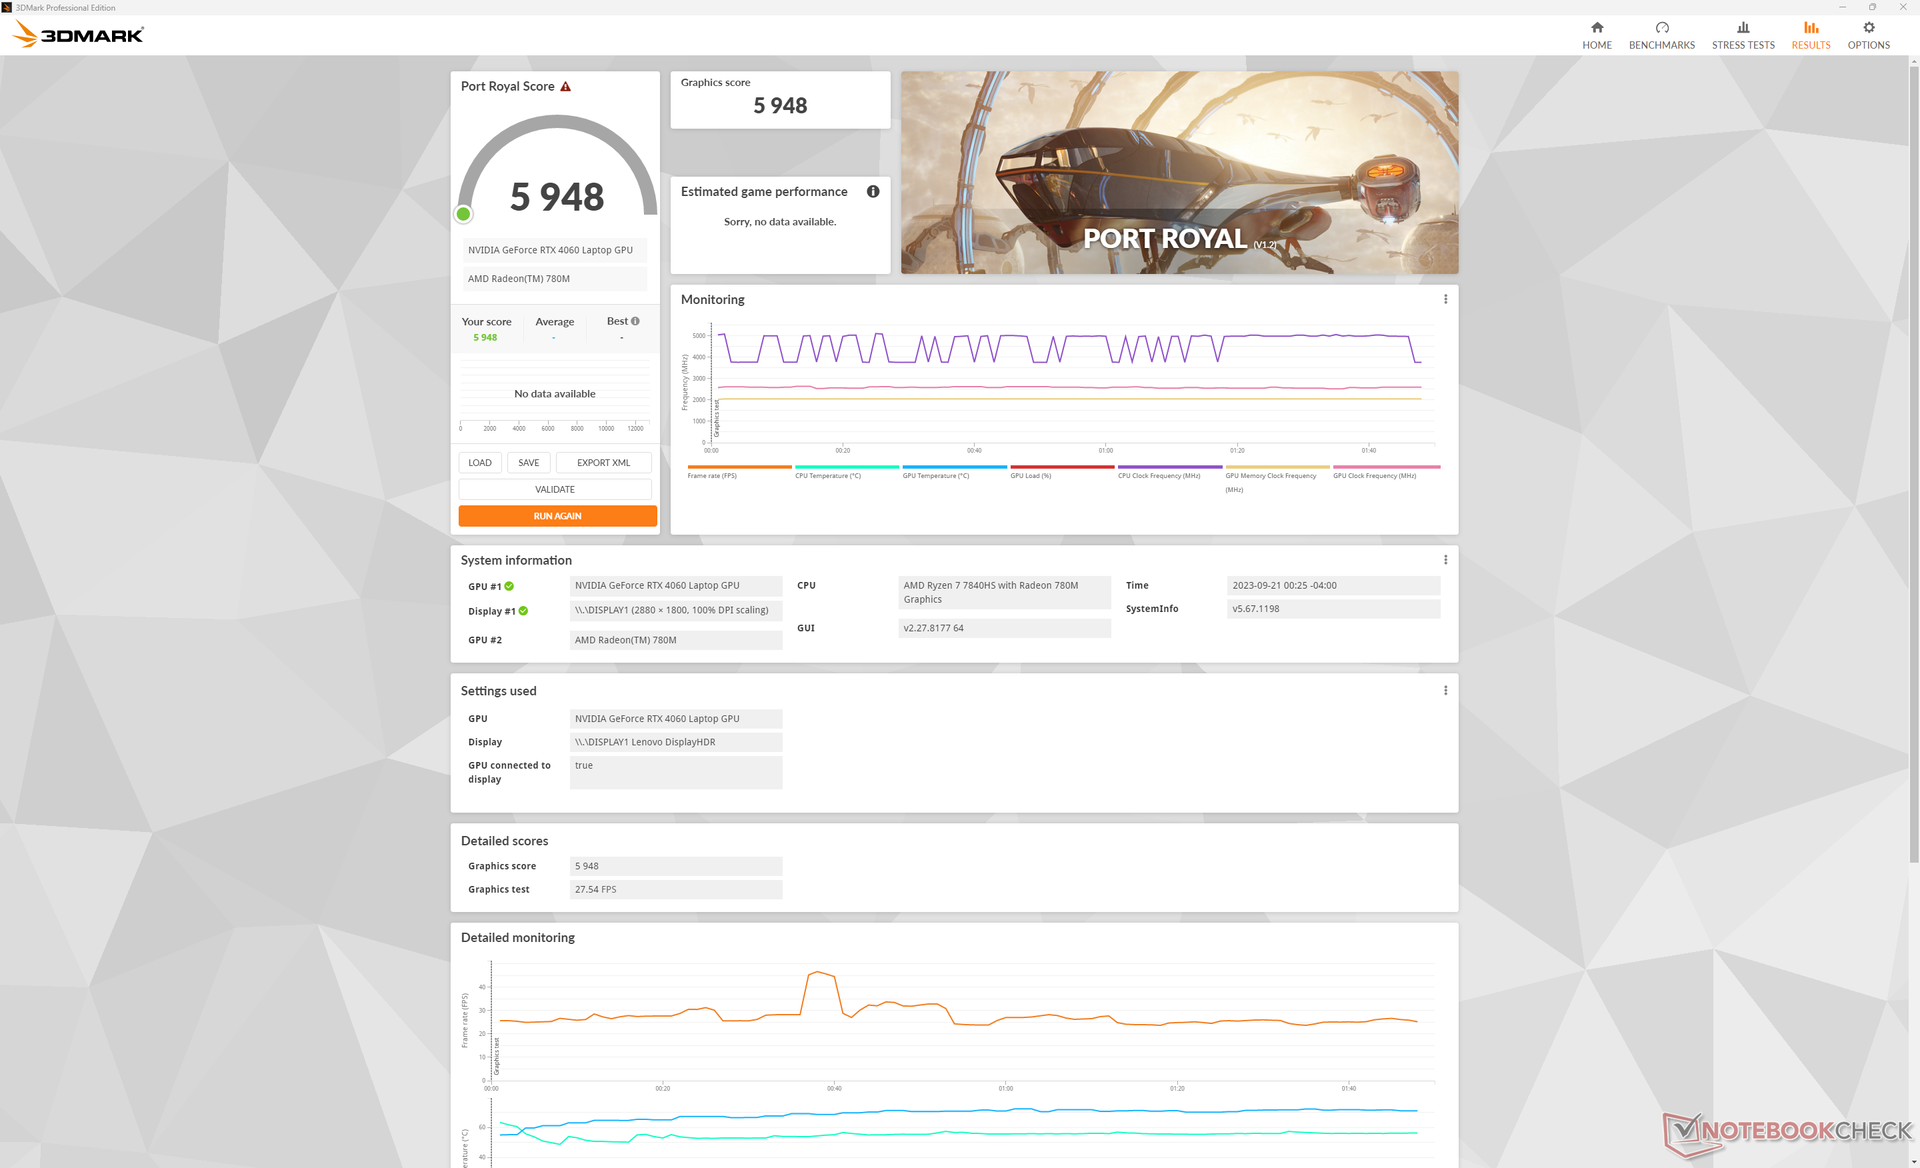Click the green check beside GPU #1
This screenshot has width=1920, height=1168.
(509, 587)
